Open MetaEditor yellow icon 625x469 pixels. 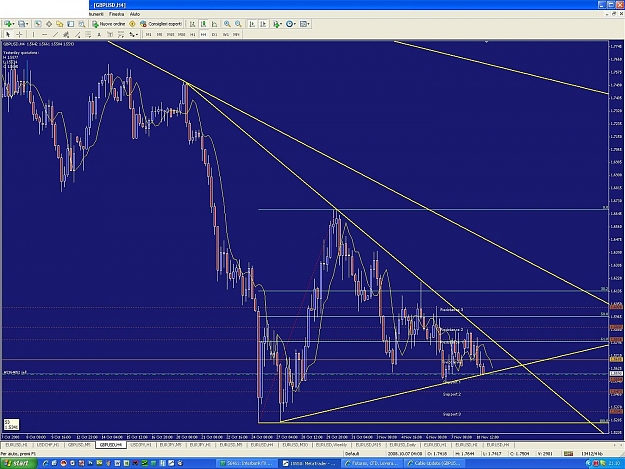[x=132, y=24]
